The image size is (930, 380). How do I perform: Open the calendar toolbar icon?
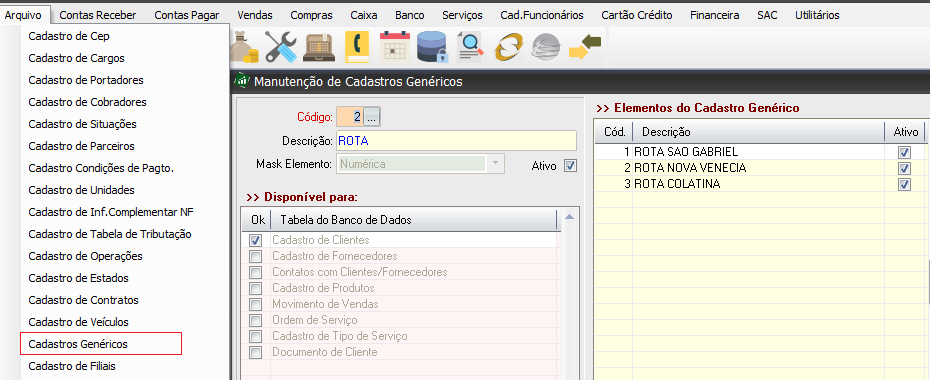[x=394, y=47]
